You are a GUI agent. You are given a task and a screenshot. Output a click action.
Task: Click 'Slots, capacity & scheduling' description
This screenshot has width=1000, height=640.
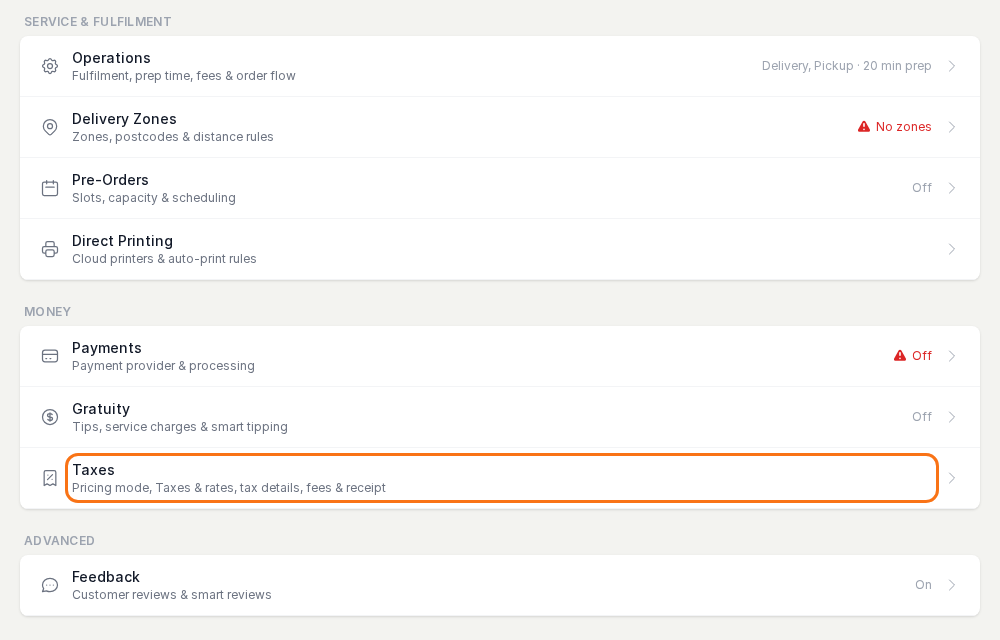coord(154,198)
